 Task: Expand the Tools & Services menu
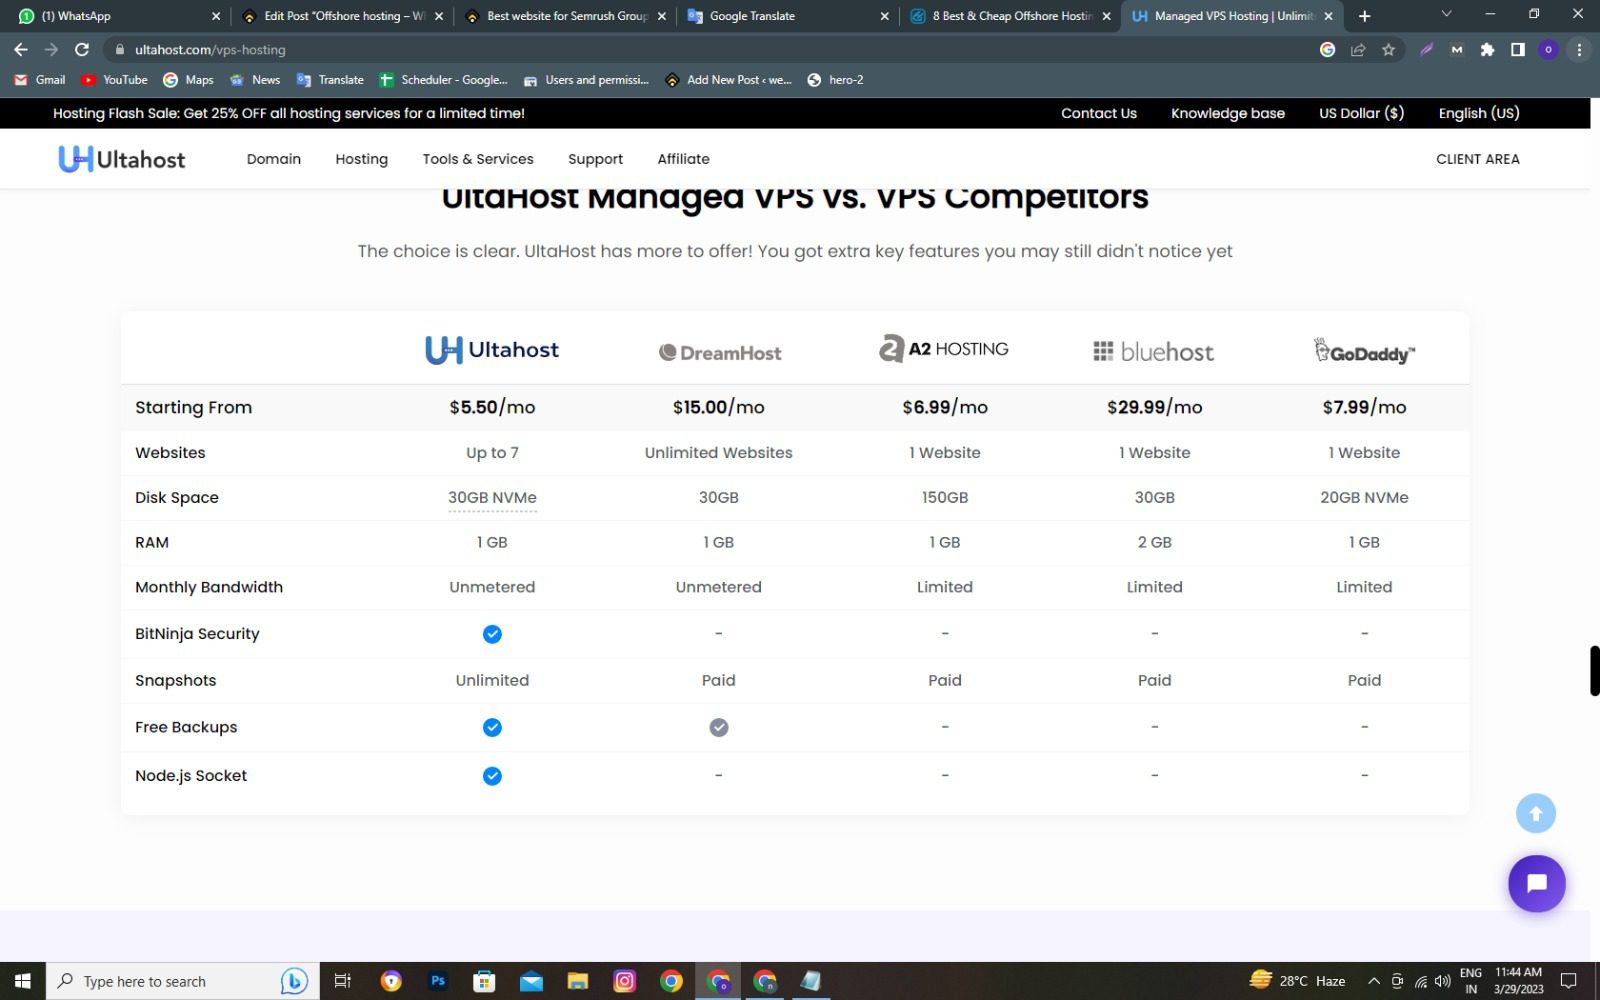coord(478,159)
